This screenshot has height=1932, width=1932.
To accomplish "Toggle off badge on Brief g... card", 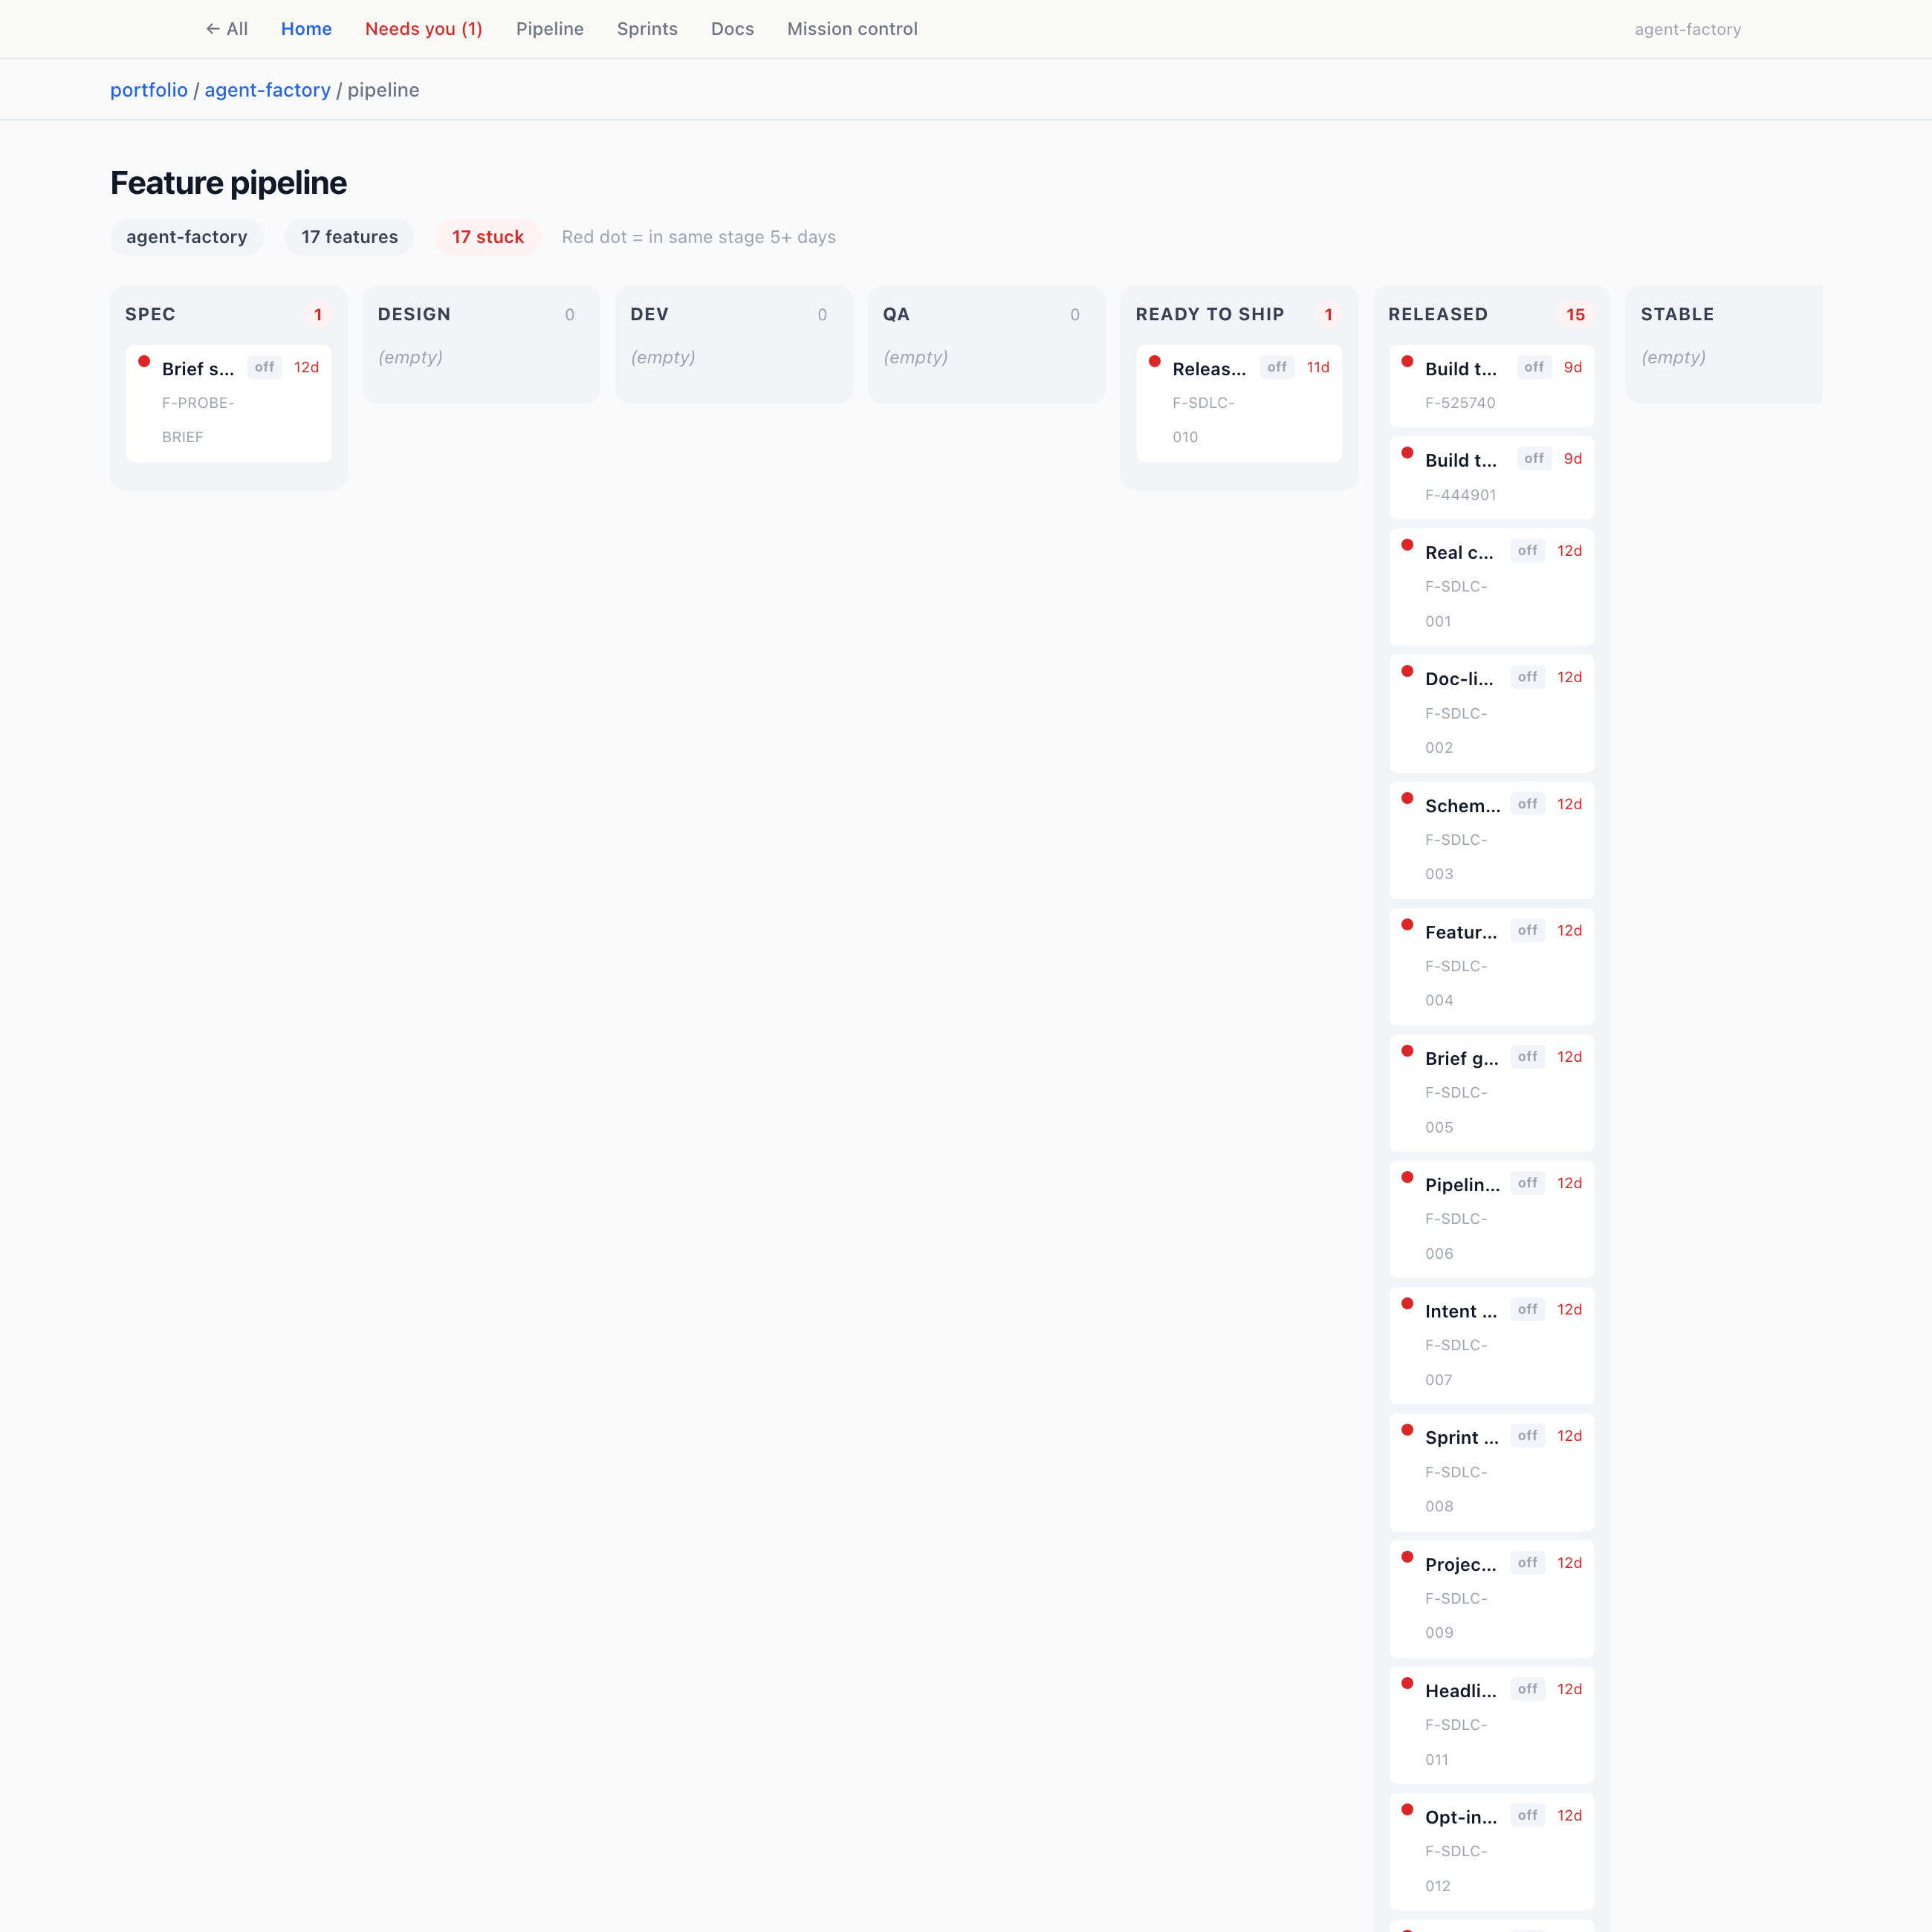I will (x=1528, y=1057).
